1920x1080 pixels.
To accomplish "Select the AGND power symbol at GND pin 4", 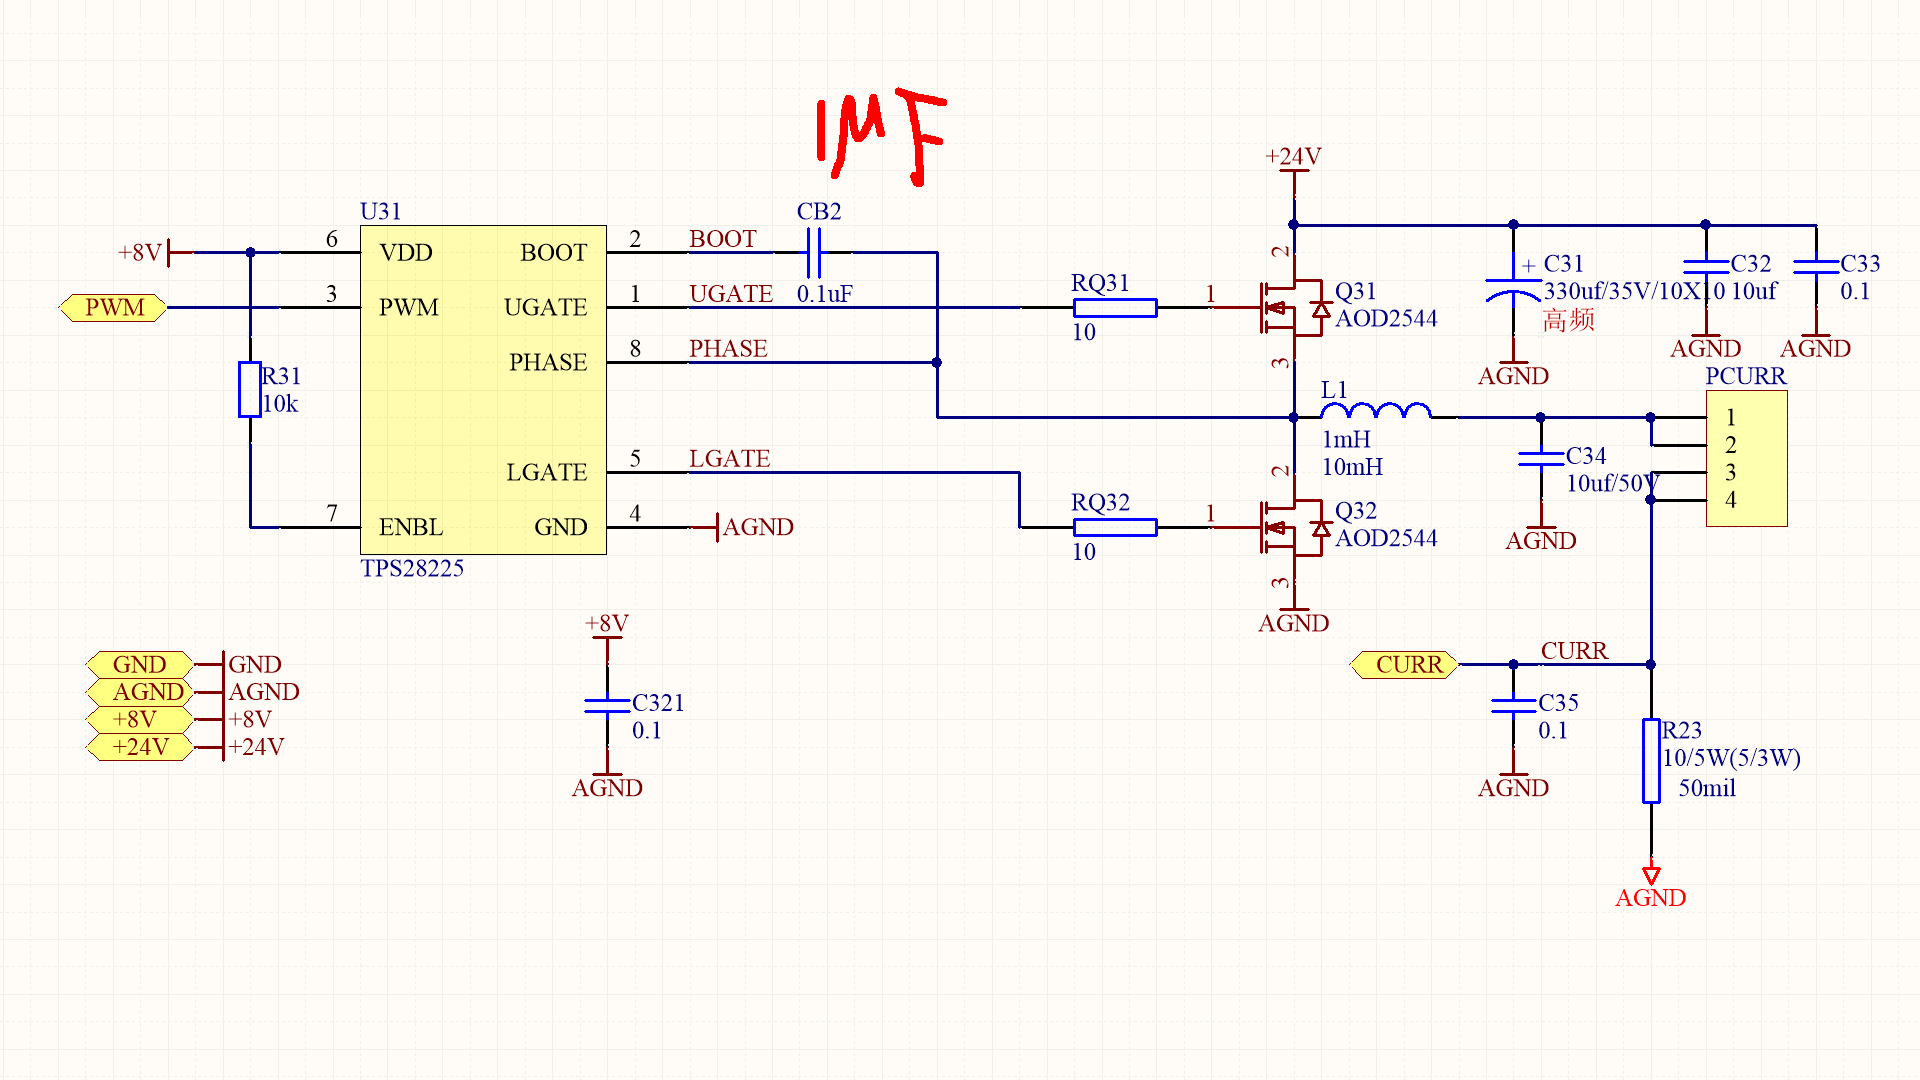I will click(755, 527).
